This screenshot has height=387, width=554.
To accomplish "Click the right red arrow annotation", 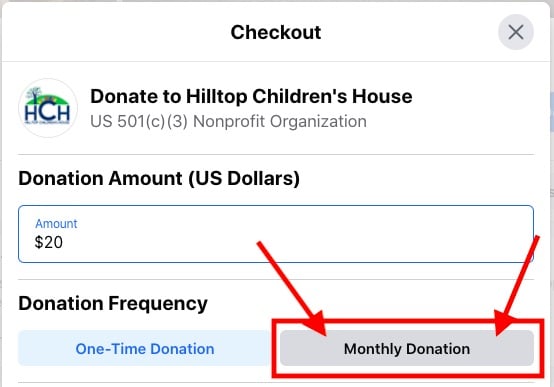I will tap(517, 286).
